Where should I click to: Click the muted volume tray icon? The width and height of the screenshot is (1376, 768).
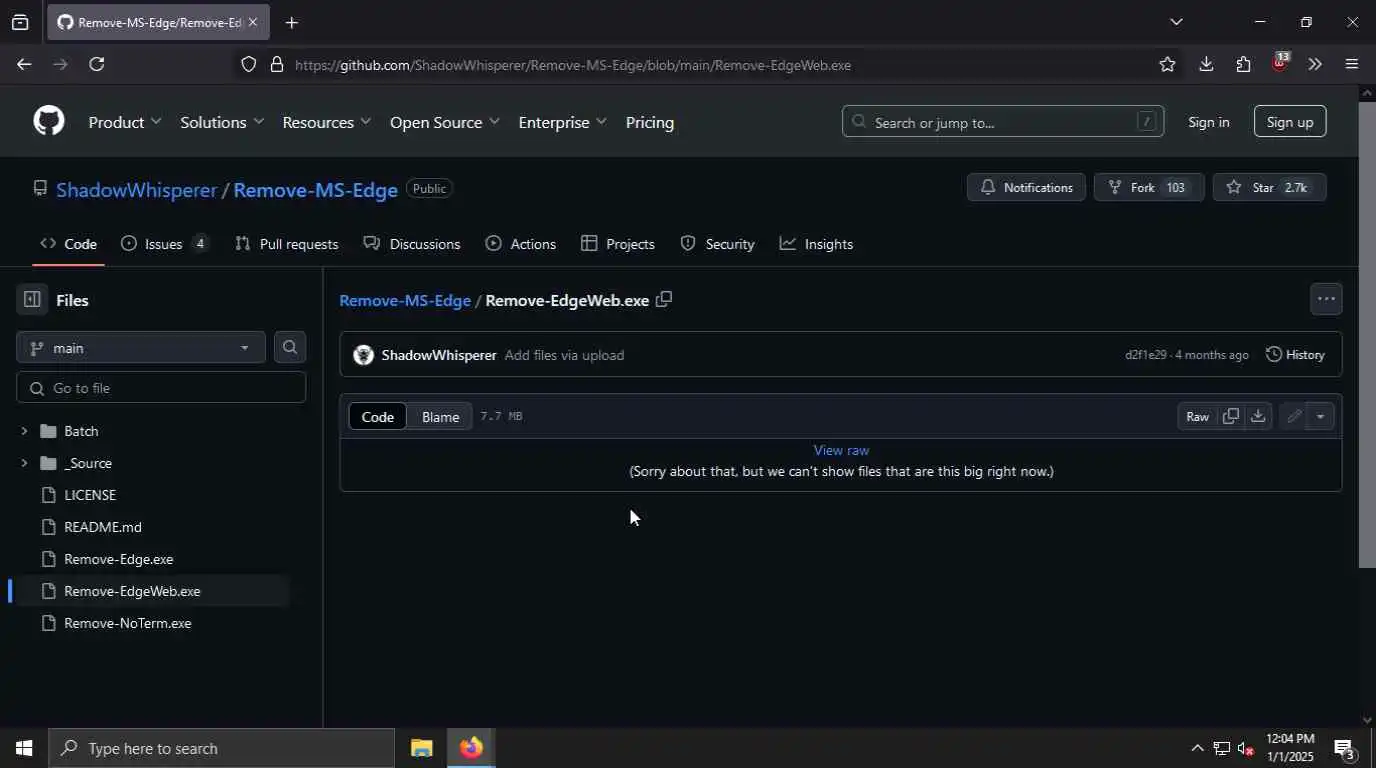tap(1246, 748)
